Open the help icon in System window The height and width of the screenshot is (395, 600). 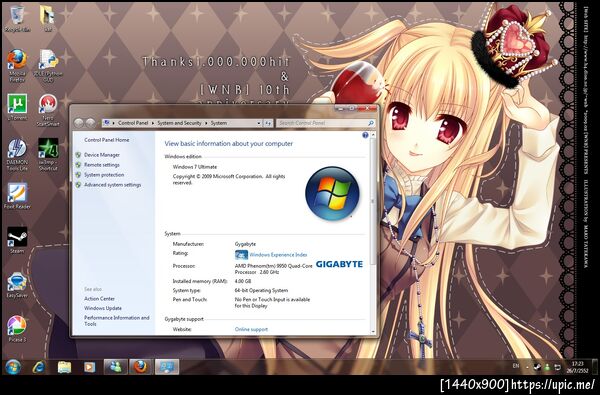365,135
